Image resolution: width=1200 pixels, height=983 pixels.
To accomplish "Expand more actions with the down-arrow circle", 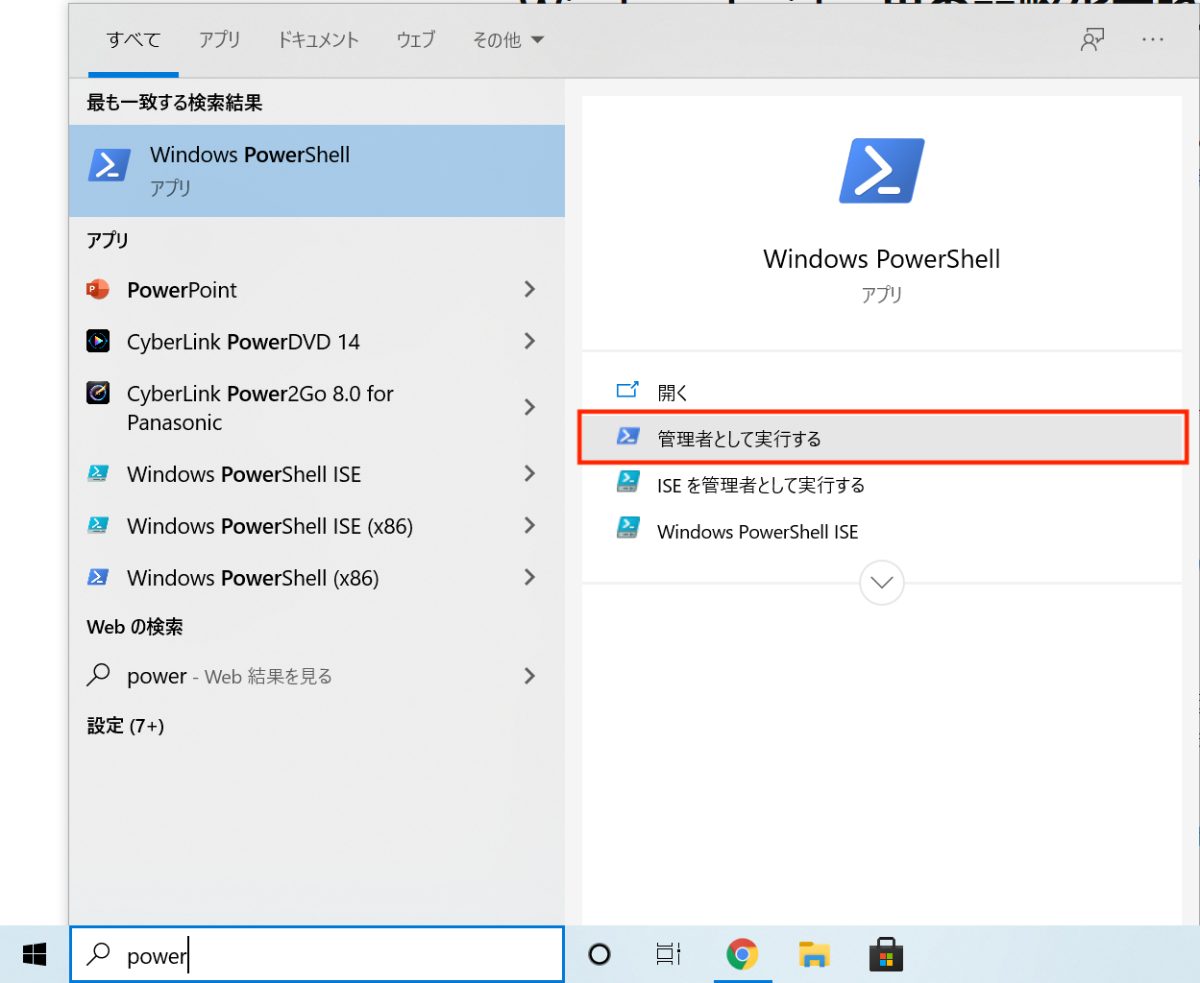I will [882, 582].
